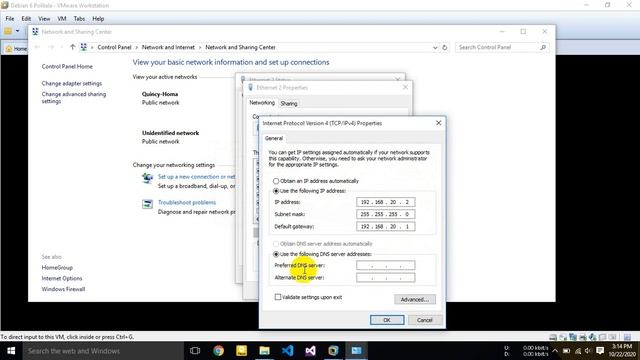Image resolution: width=640 pixels, height=360 pixels.
Task: Open Change advanced sharing settings
Action: point(73,98)
